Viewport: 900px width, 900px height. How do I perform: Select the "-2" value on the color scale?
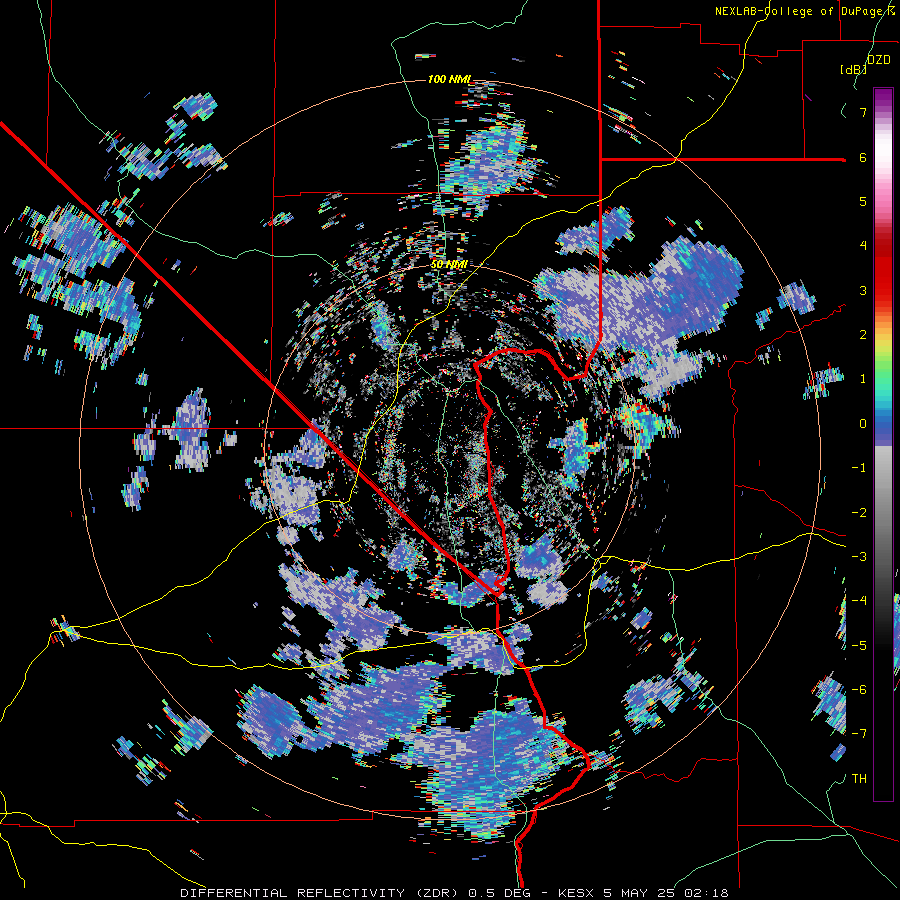tap(859, 513)
